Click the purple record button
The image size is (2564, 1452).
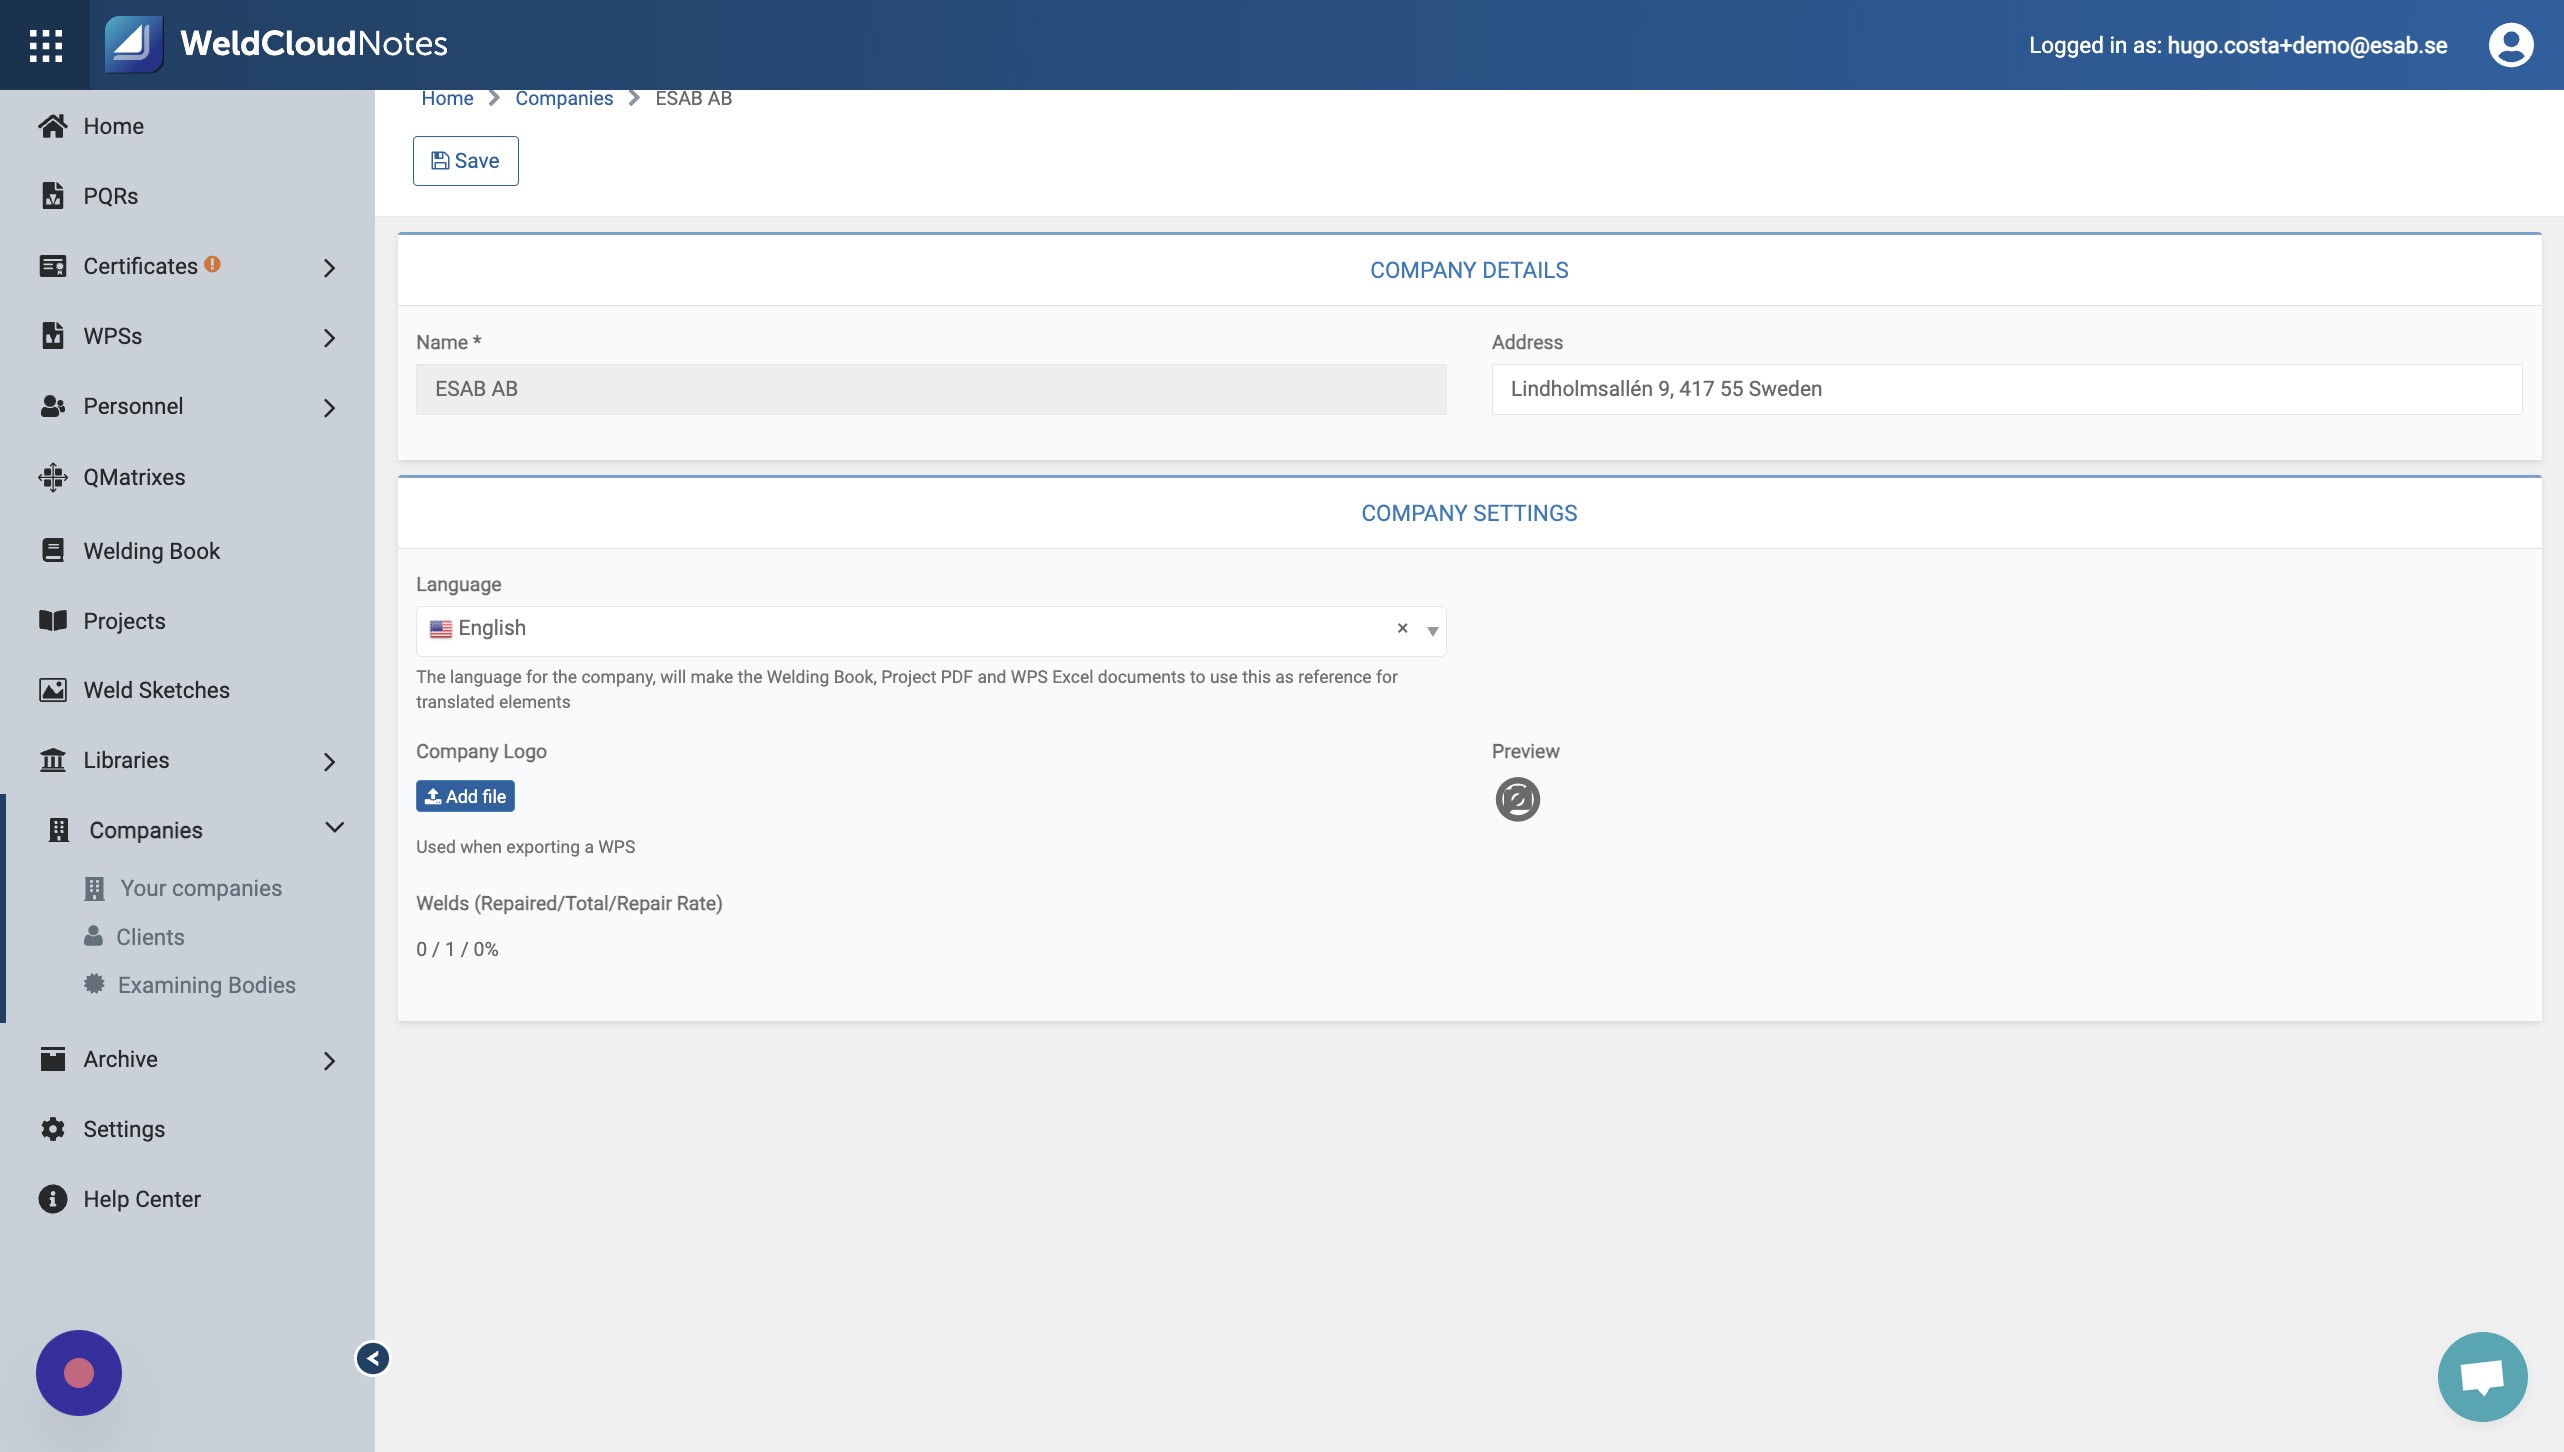79,1373
